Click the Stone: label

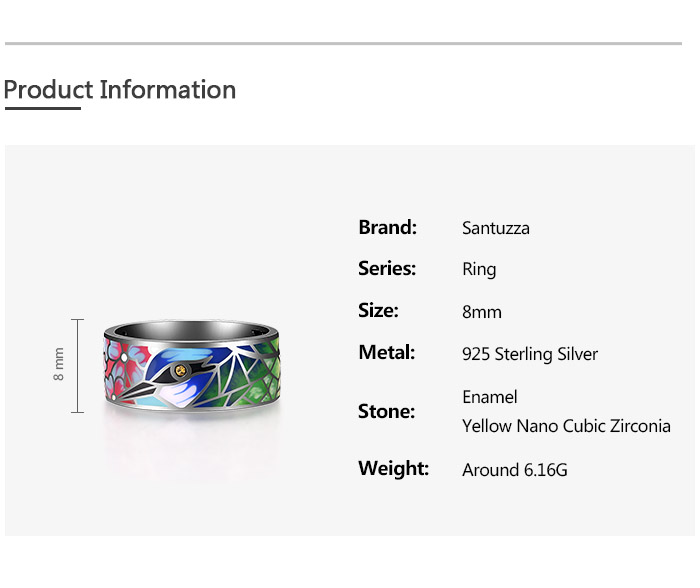coord(386,411)
